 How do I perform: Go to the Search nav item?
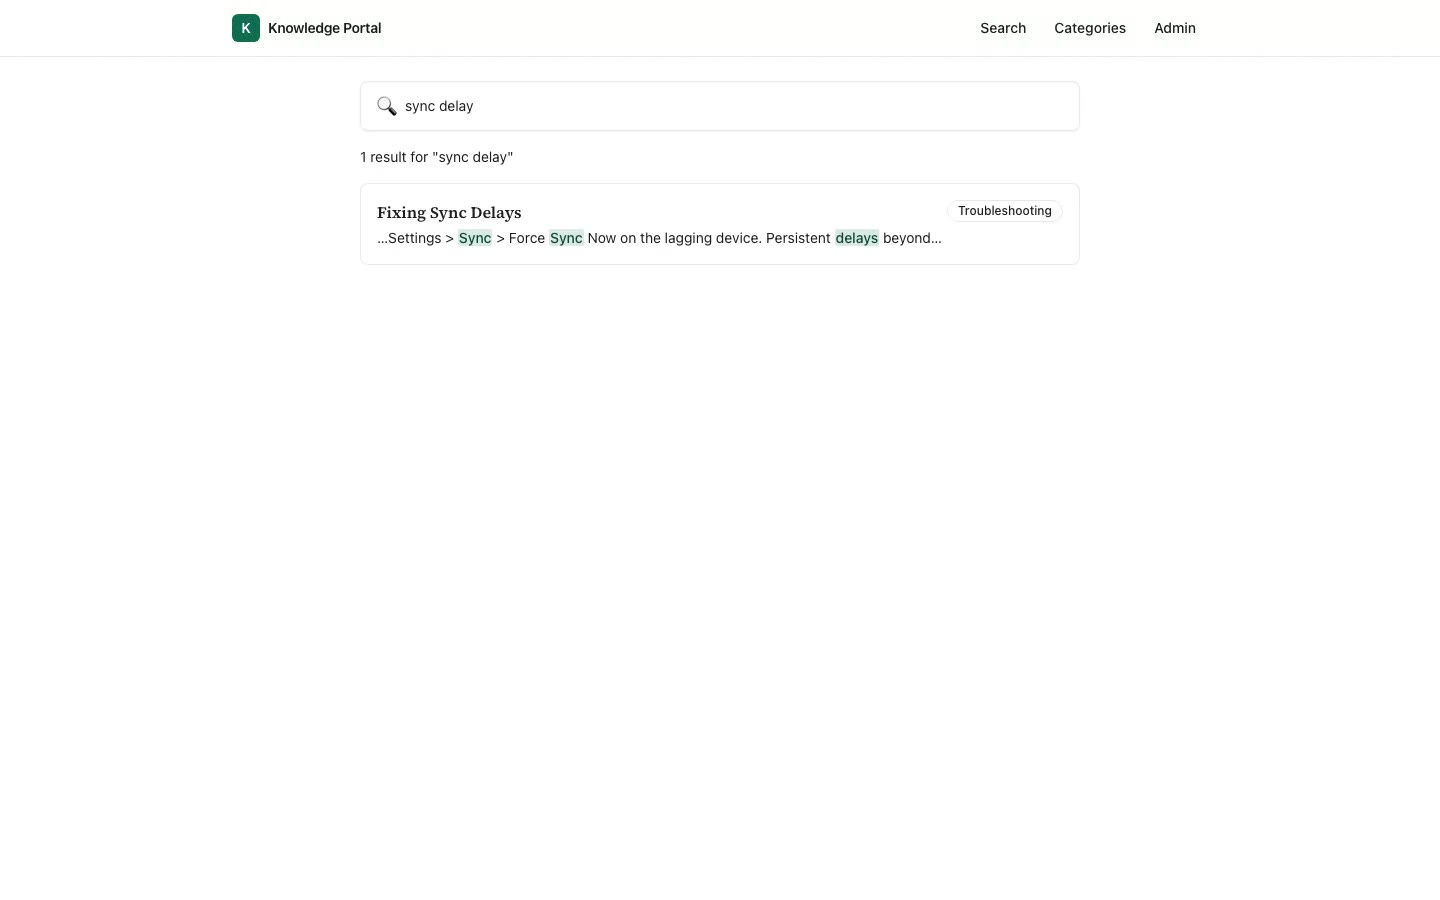tap(1003, 28)
